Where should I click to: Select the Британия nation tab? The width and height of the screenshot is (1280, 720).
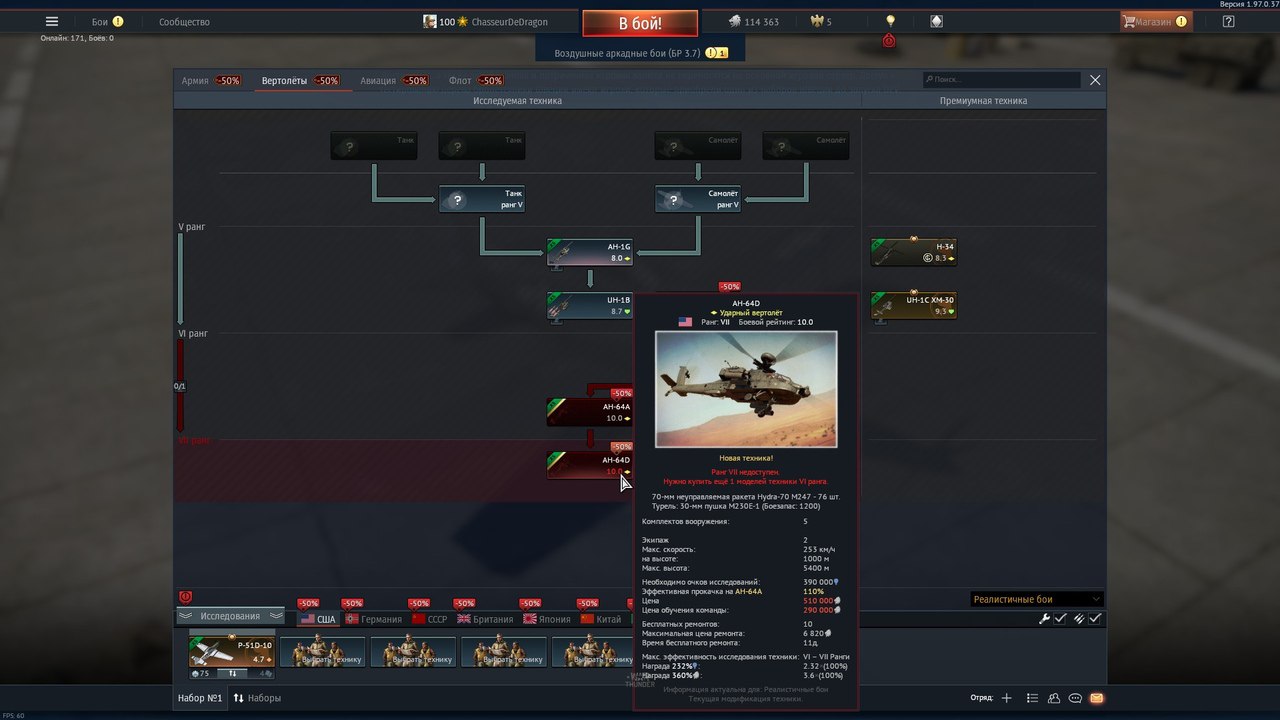click(486, 619)
